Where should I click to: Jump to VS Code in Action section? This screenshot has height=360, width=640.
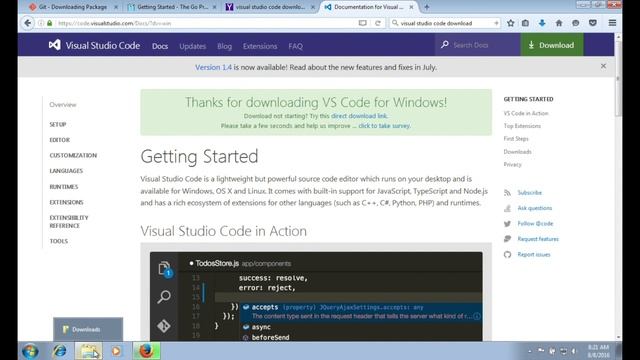[x=526, y=113]
